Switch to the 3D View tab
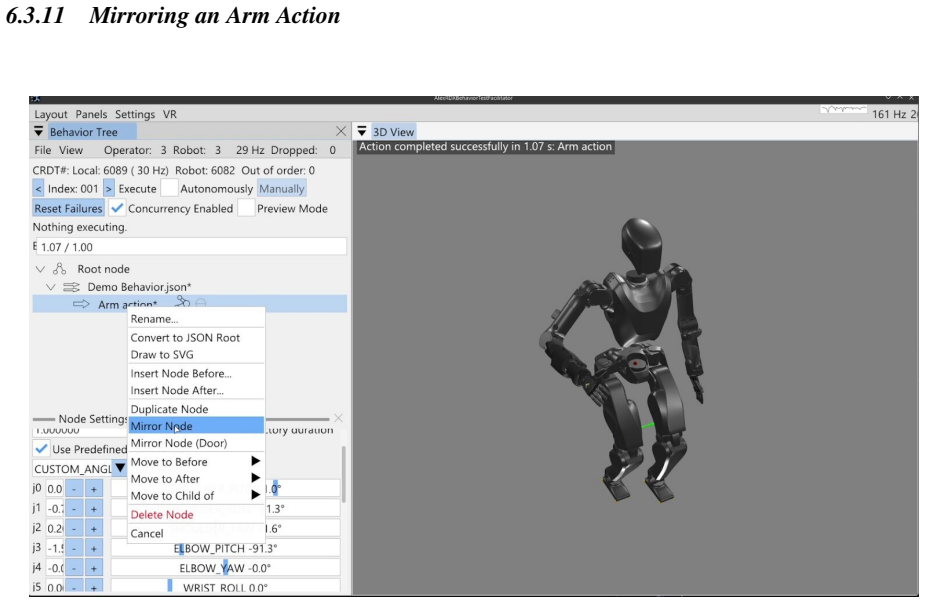Screen dimensions: 925x603 tap(393, 132)
